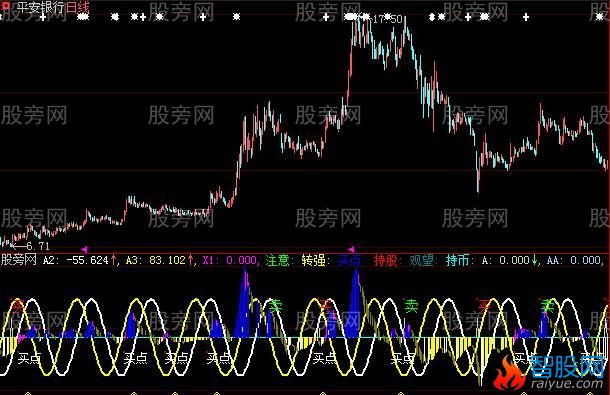
Task: Click the 17.50 high price label
Action: [x=387, y=19]
